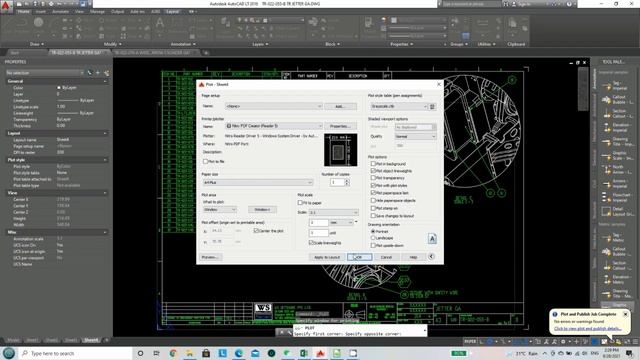Viewport: 640px width, 360px height.
Task: Insert Section Callout from tool palette
Action: (617, 113)
